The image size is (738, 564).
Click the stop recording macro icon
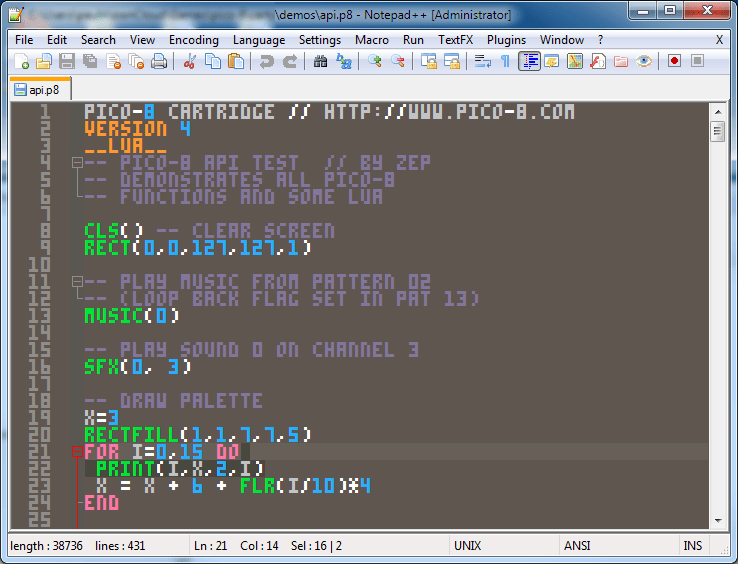click(x=698, y=61)
